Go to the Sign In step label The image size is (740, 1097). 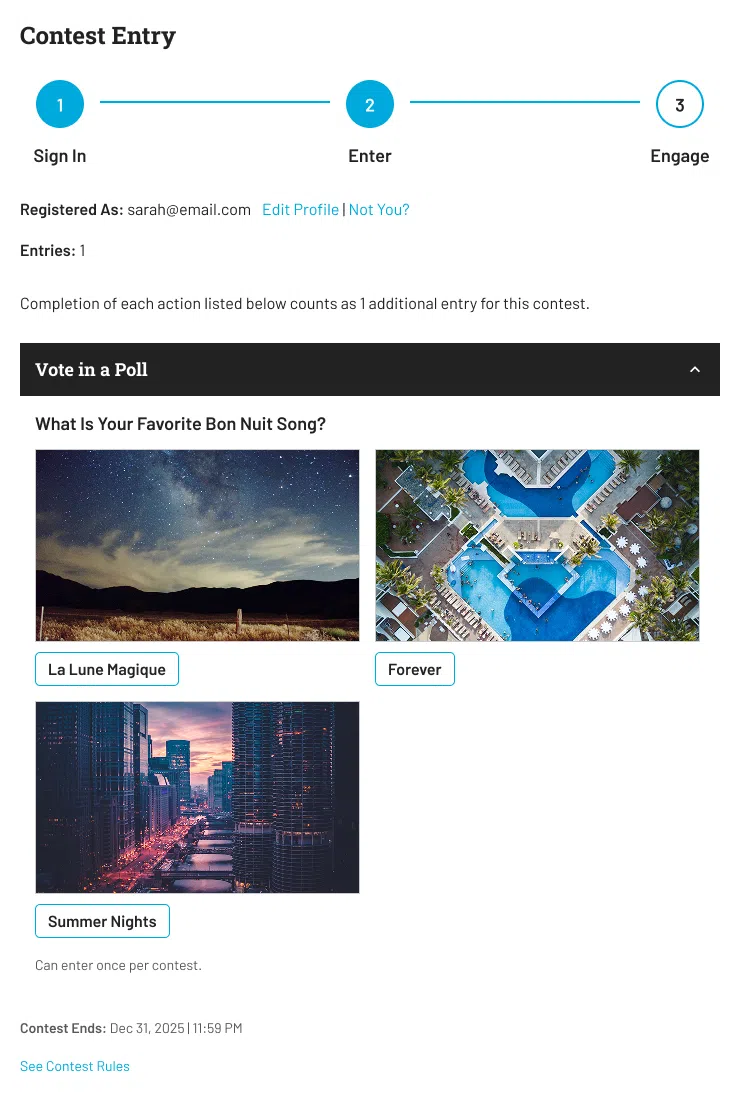60,156
